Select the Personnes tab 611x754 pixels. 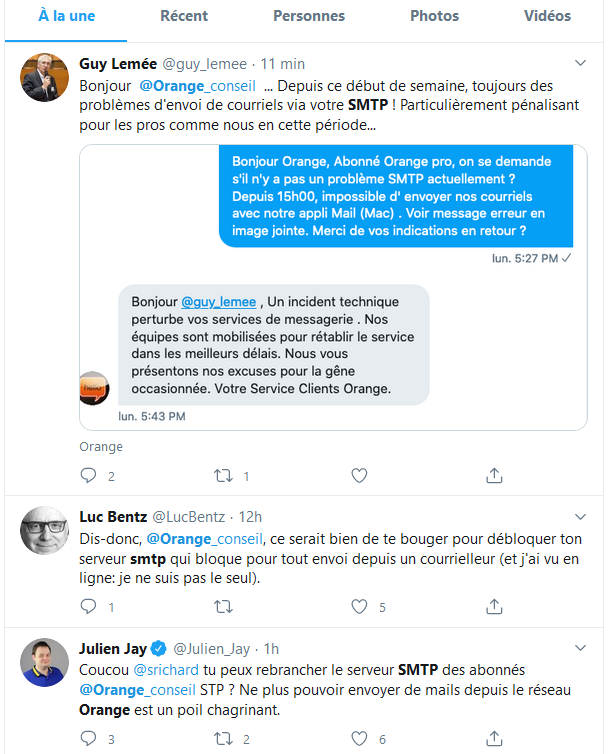[x=309, y=16]
